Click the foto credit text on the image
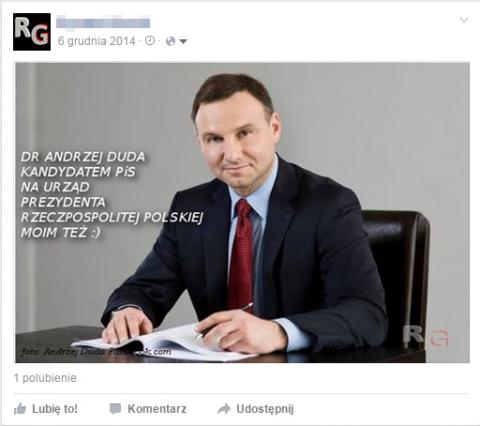 point(96,351)
